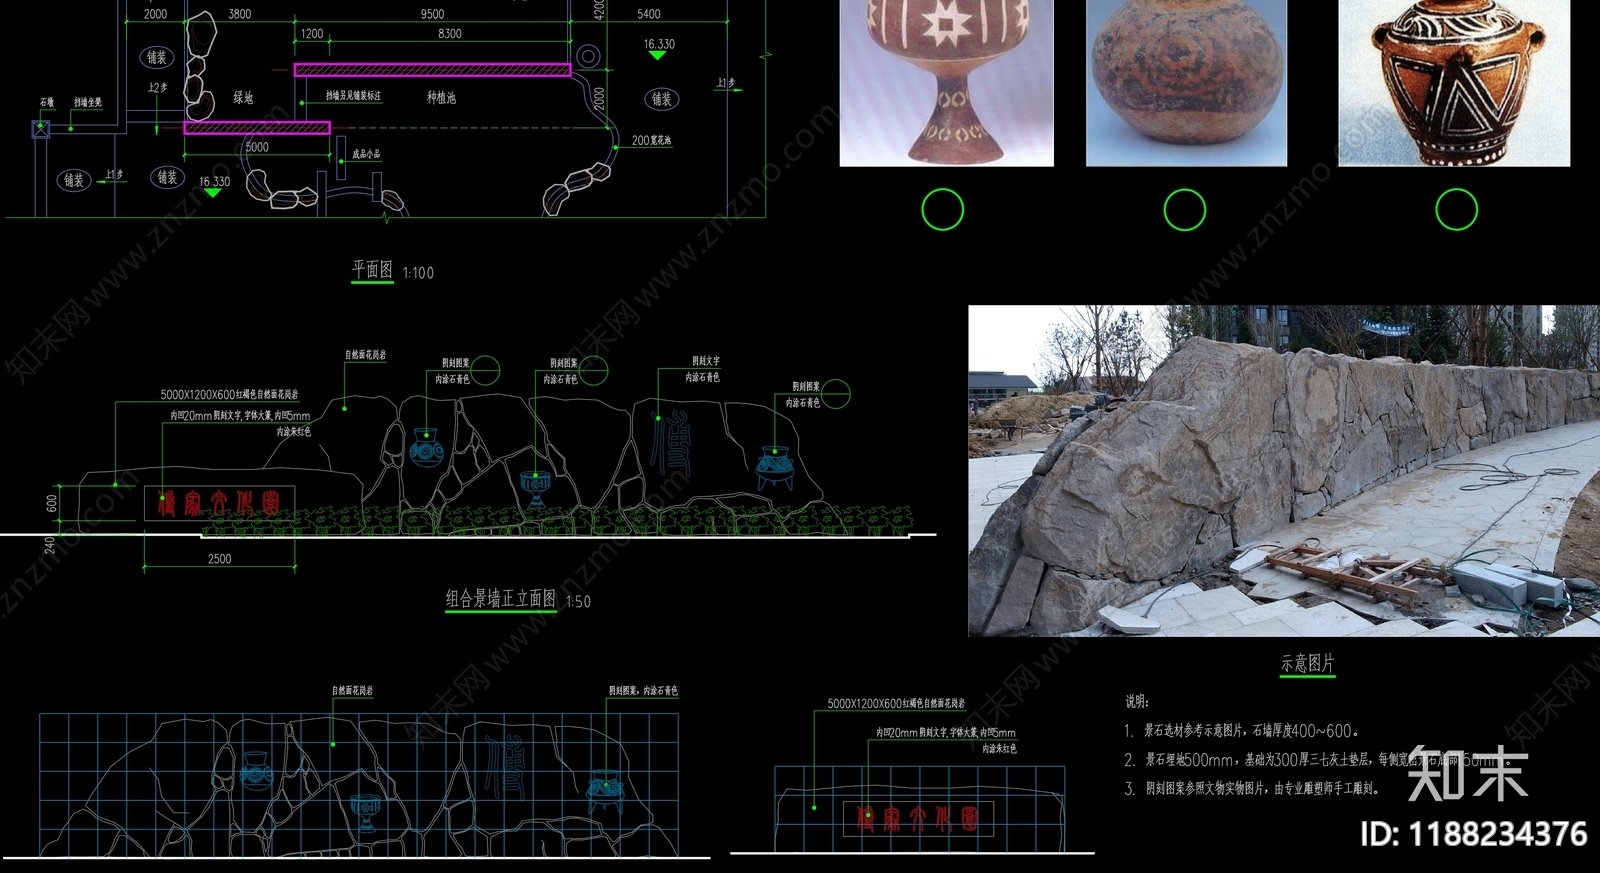
Task: Select the "9500" plan dimension
Action: click(x=432, y=14)
